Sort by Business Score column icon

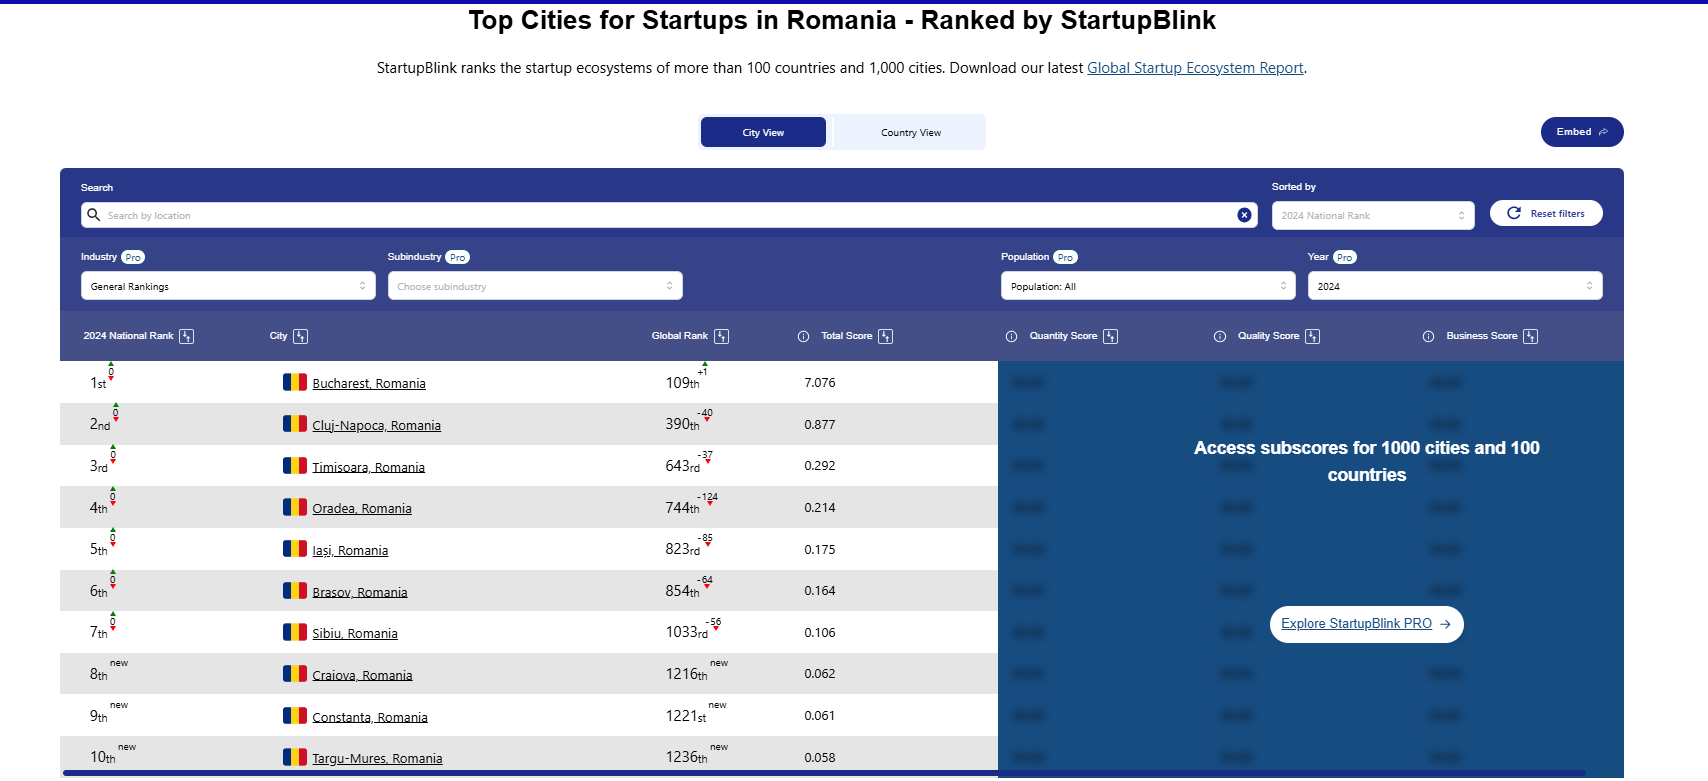[1530, 337]
